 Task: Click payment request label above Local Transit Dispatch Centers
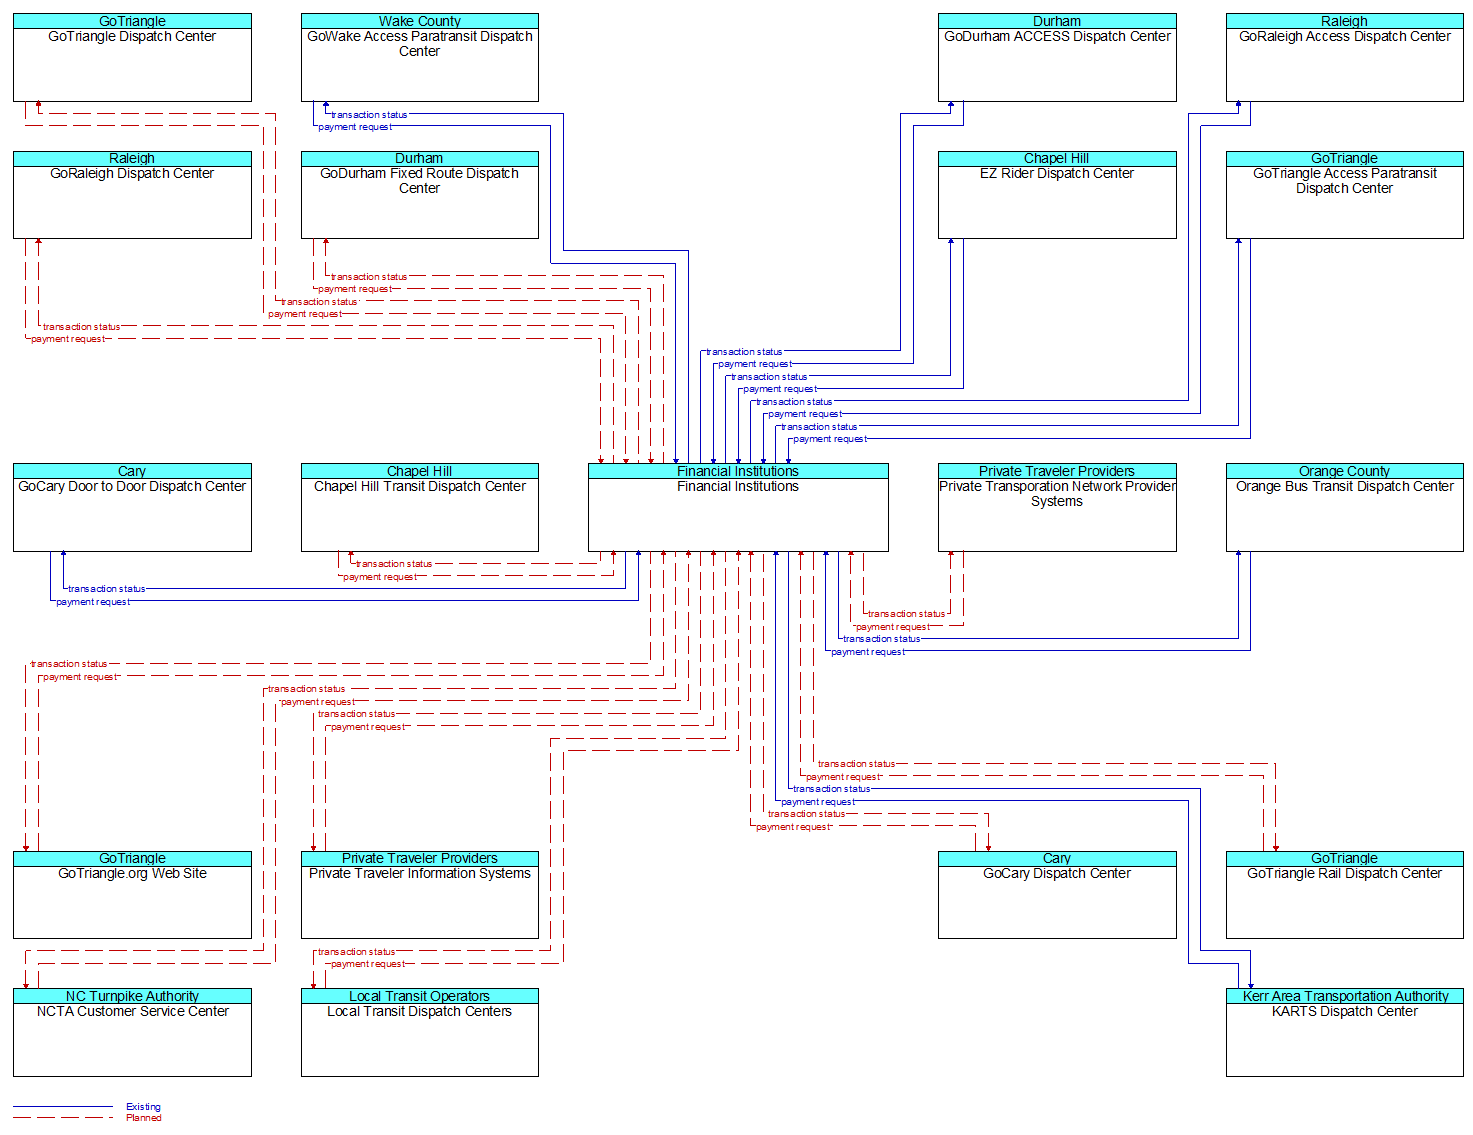coord(368,964)
